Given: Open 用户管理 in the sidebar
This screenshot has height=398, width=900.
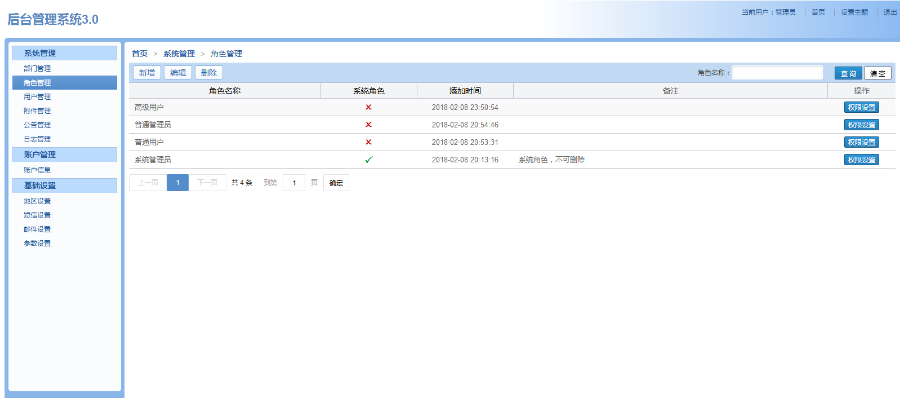Looking at the screenshot, I should [37, 96].
